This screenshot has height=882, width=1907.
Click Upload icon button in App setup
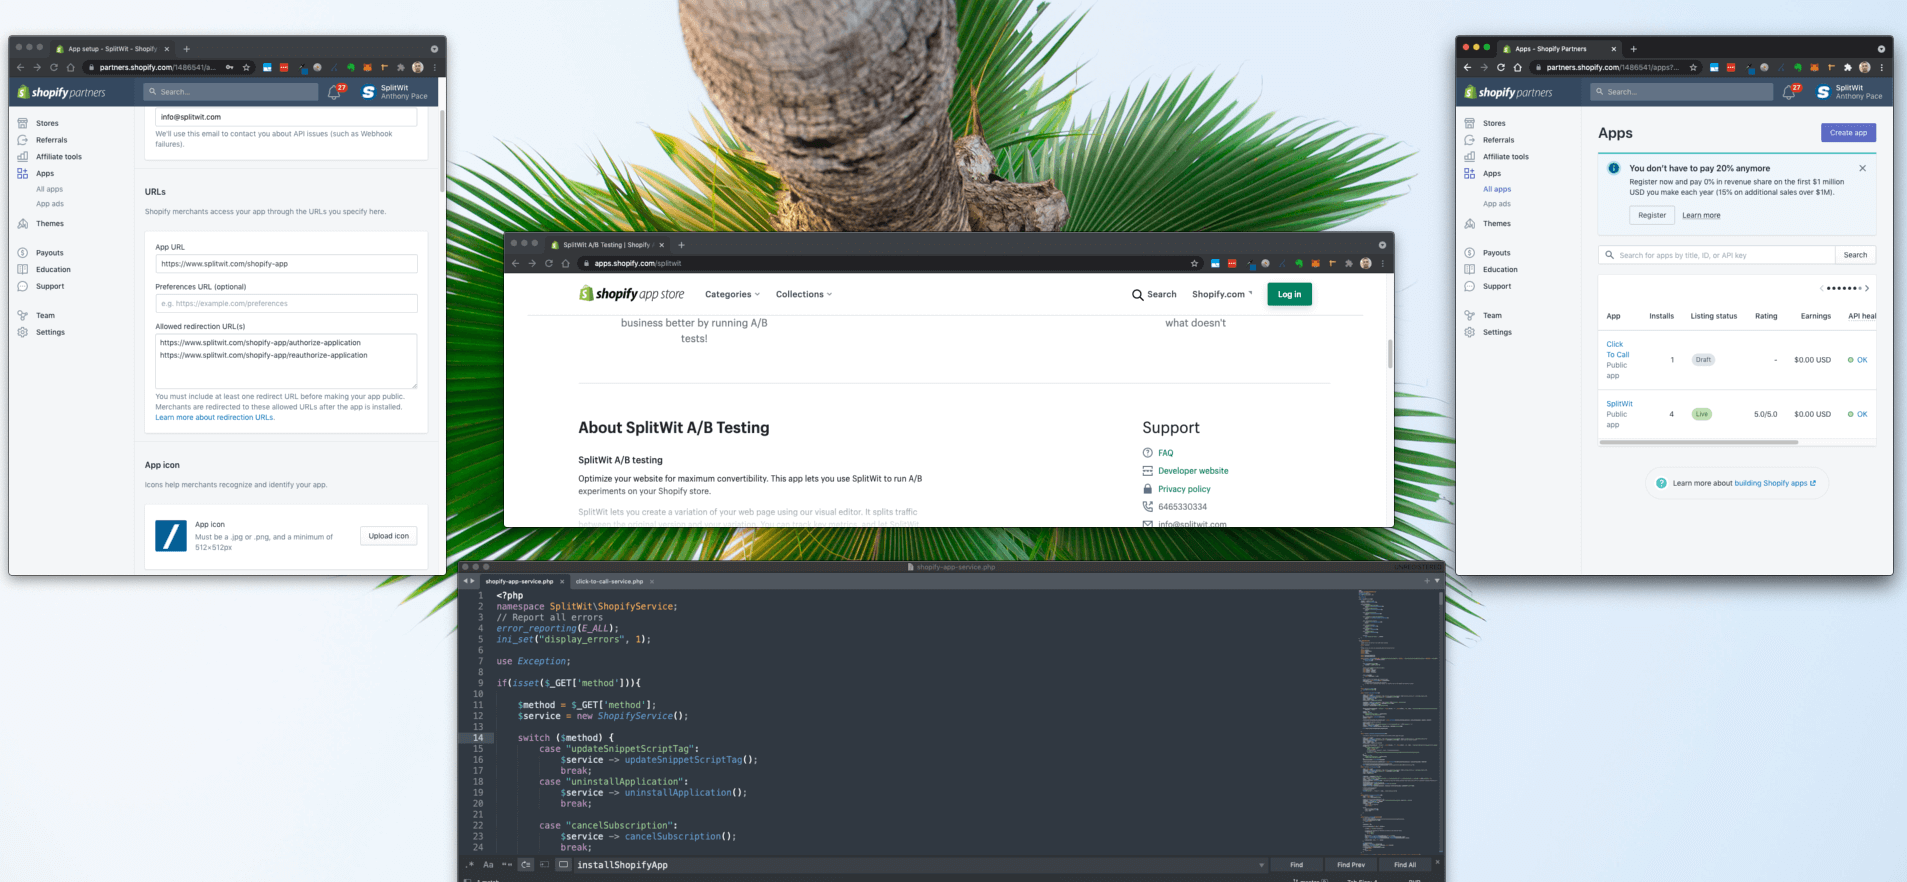pos(388,536)
